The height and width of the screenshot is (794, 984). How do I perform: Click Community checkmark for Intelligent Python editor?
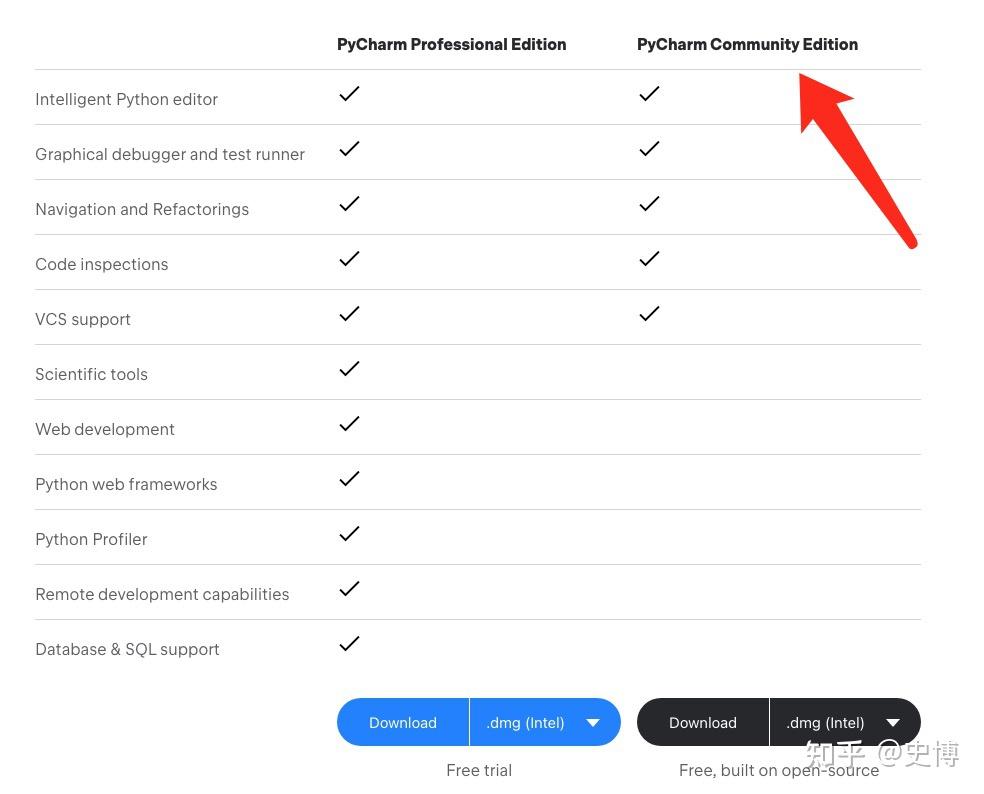(x=649, y=94)
